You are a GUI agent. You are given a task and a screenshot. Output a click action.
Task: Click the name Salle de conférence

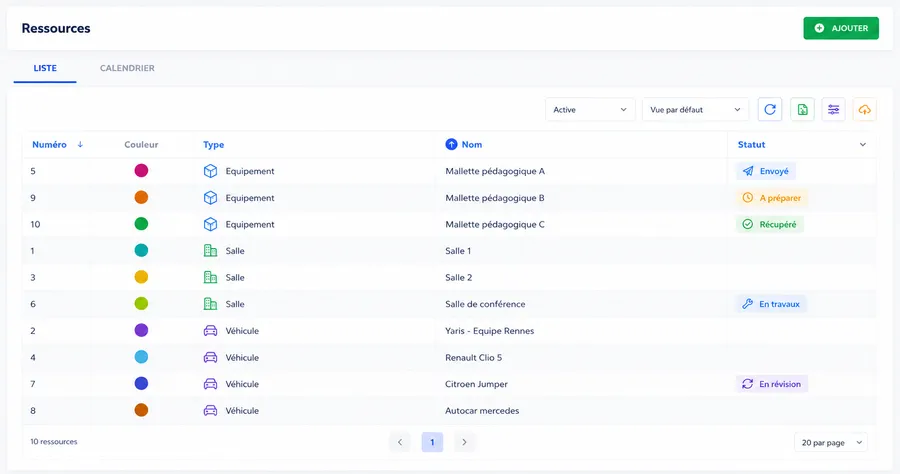point(485,304)
